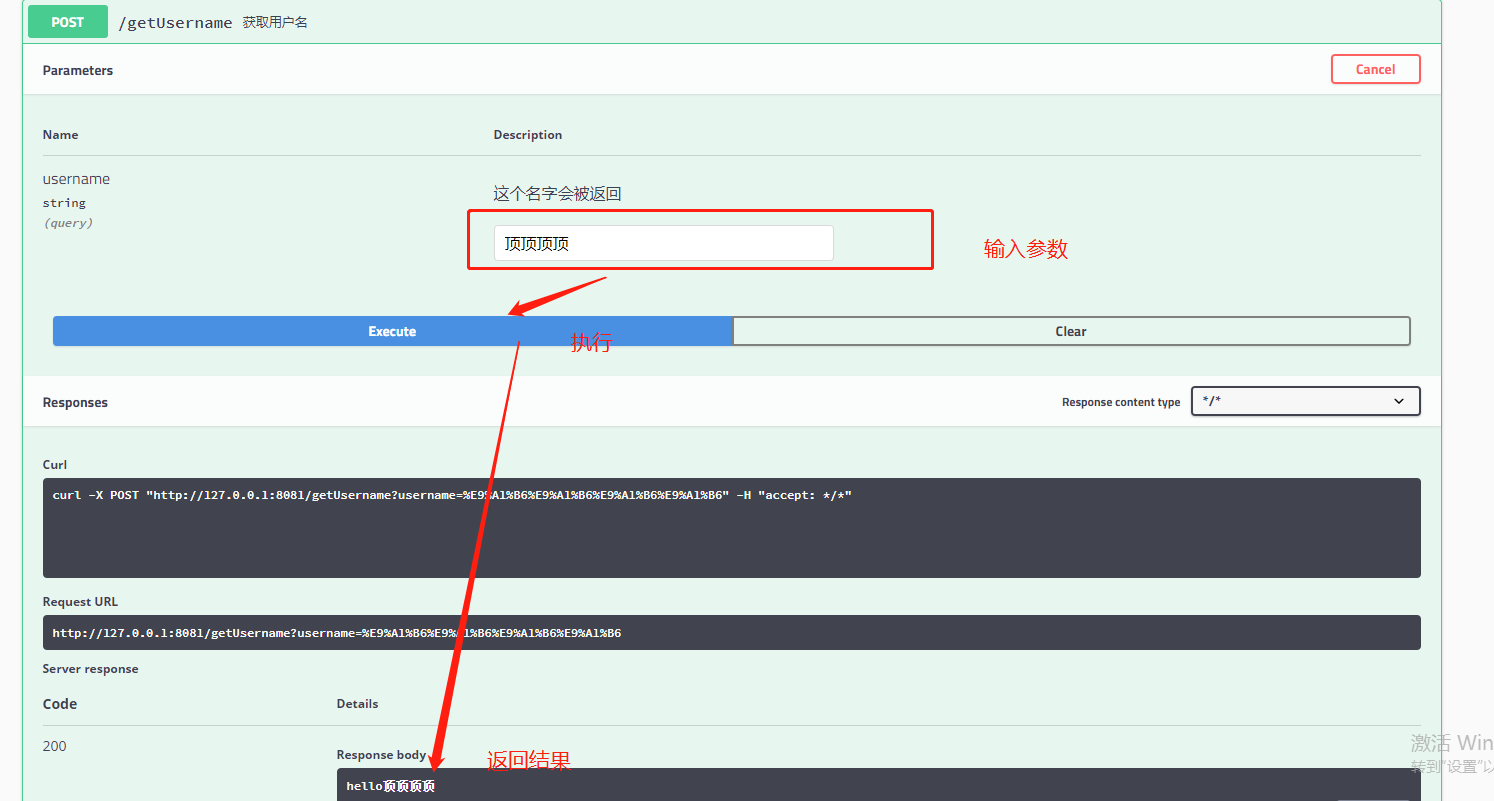1494x801 pixels.
Task: Click the username parameter name label
Action: click(x=76, y=179)
